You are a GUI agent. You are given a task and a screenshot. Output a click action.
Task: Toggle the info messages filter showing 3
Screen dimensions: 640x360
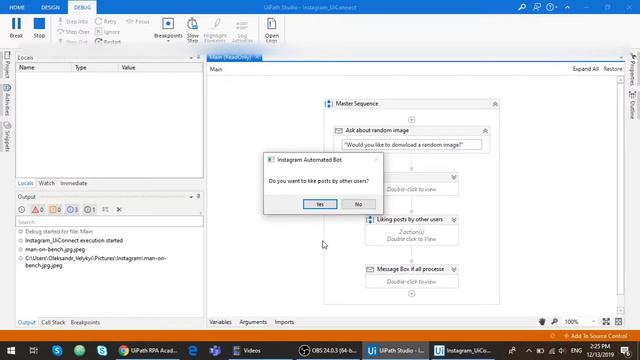[72, 209]
